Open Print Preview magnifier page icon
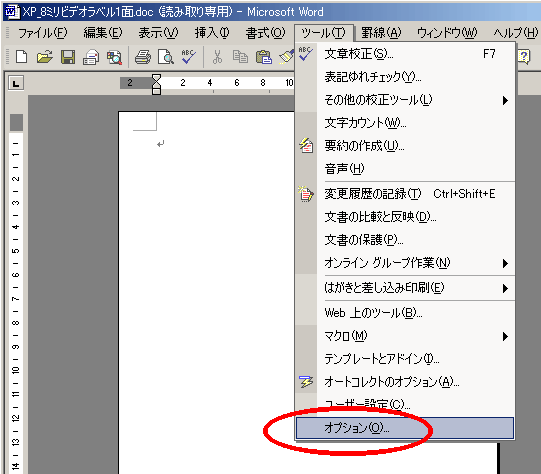This screenshot has width=541, height=474. (166, 57)
